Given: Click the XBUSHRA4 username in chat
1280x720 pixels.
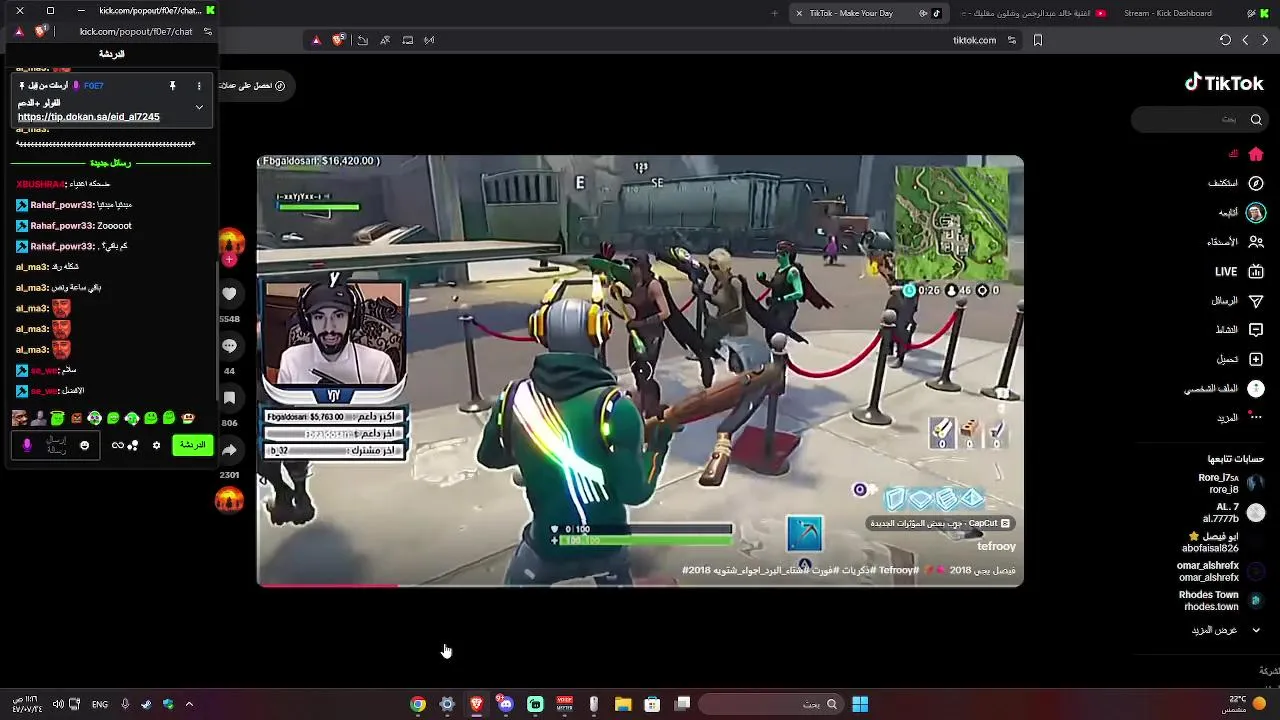Looking at the screenshot, I should [x=40, y=184].
